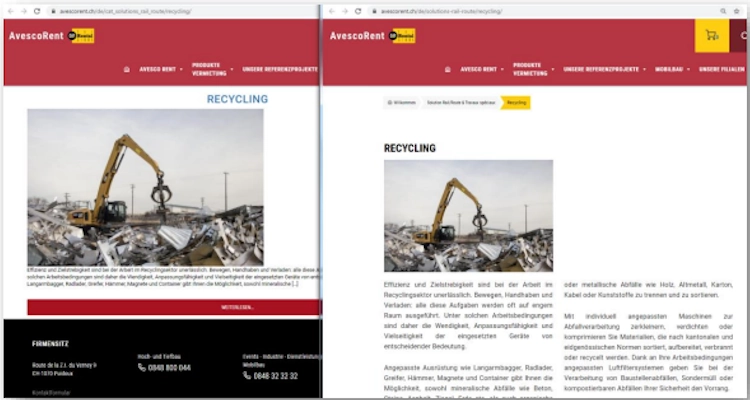Click the yellow Recycling breadcrumb
This screenshot has width=750, height=400.
516,103
